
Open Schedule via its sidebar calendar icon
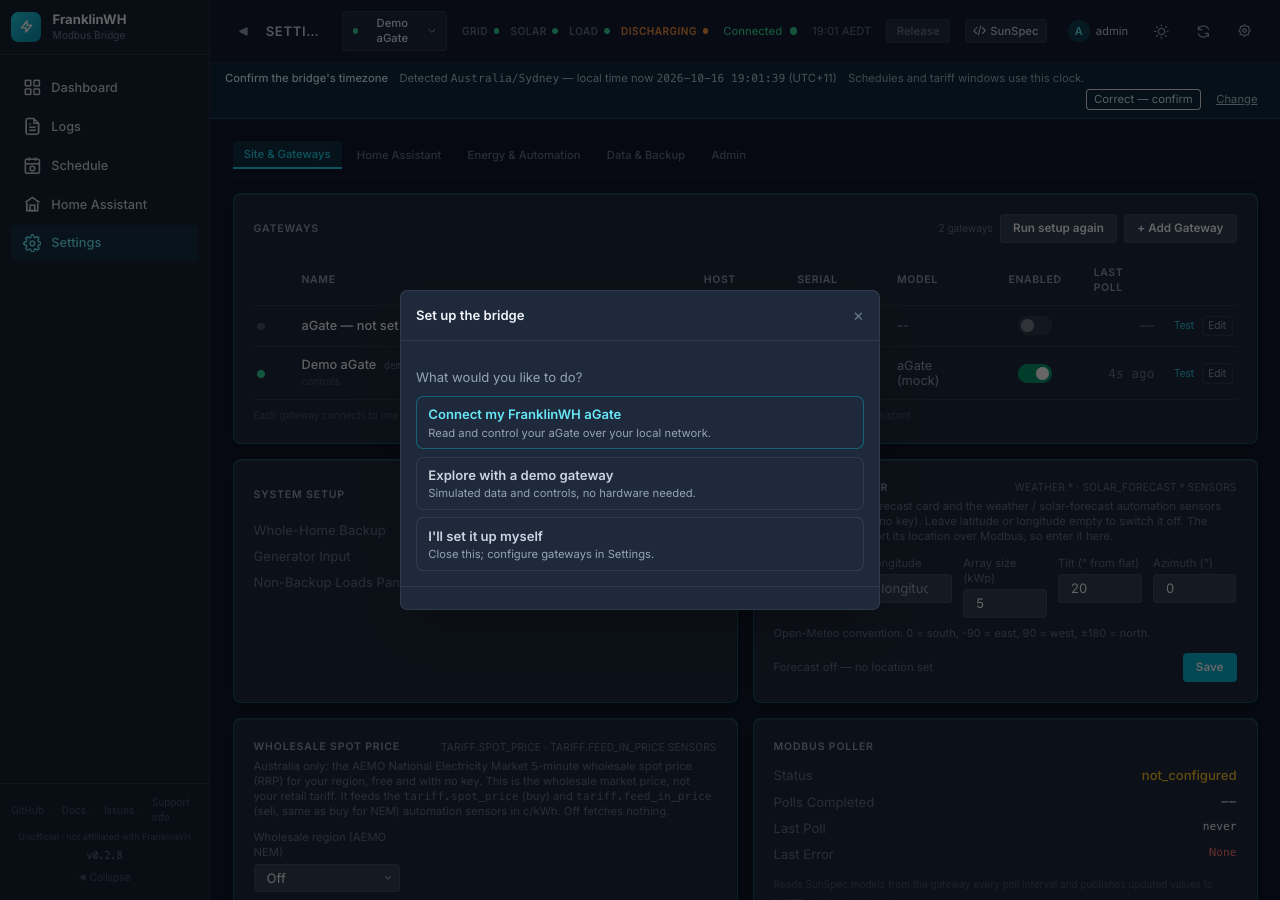(32, 166)
